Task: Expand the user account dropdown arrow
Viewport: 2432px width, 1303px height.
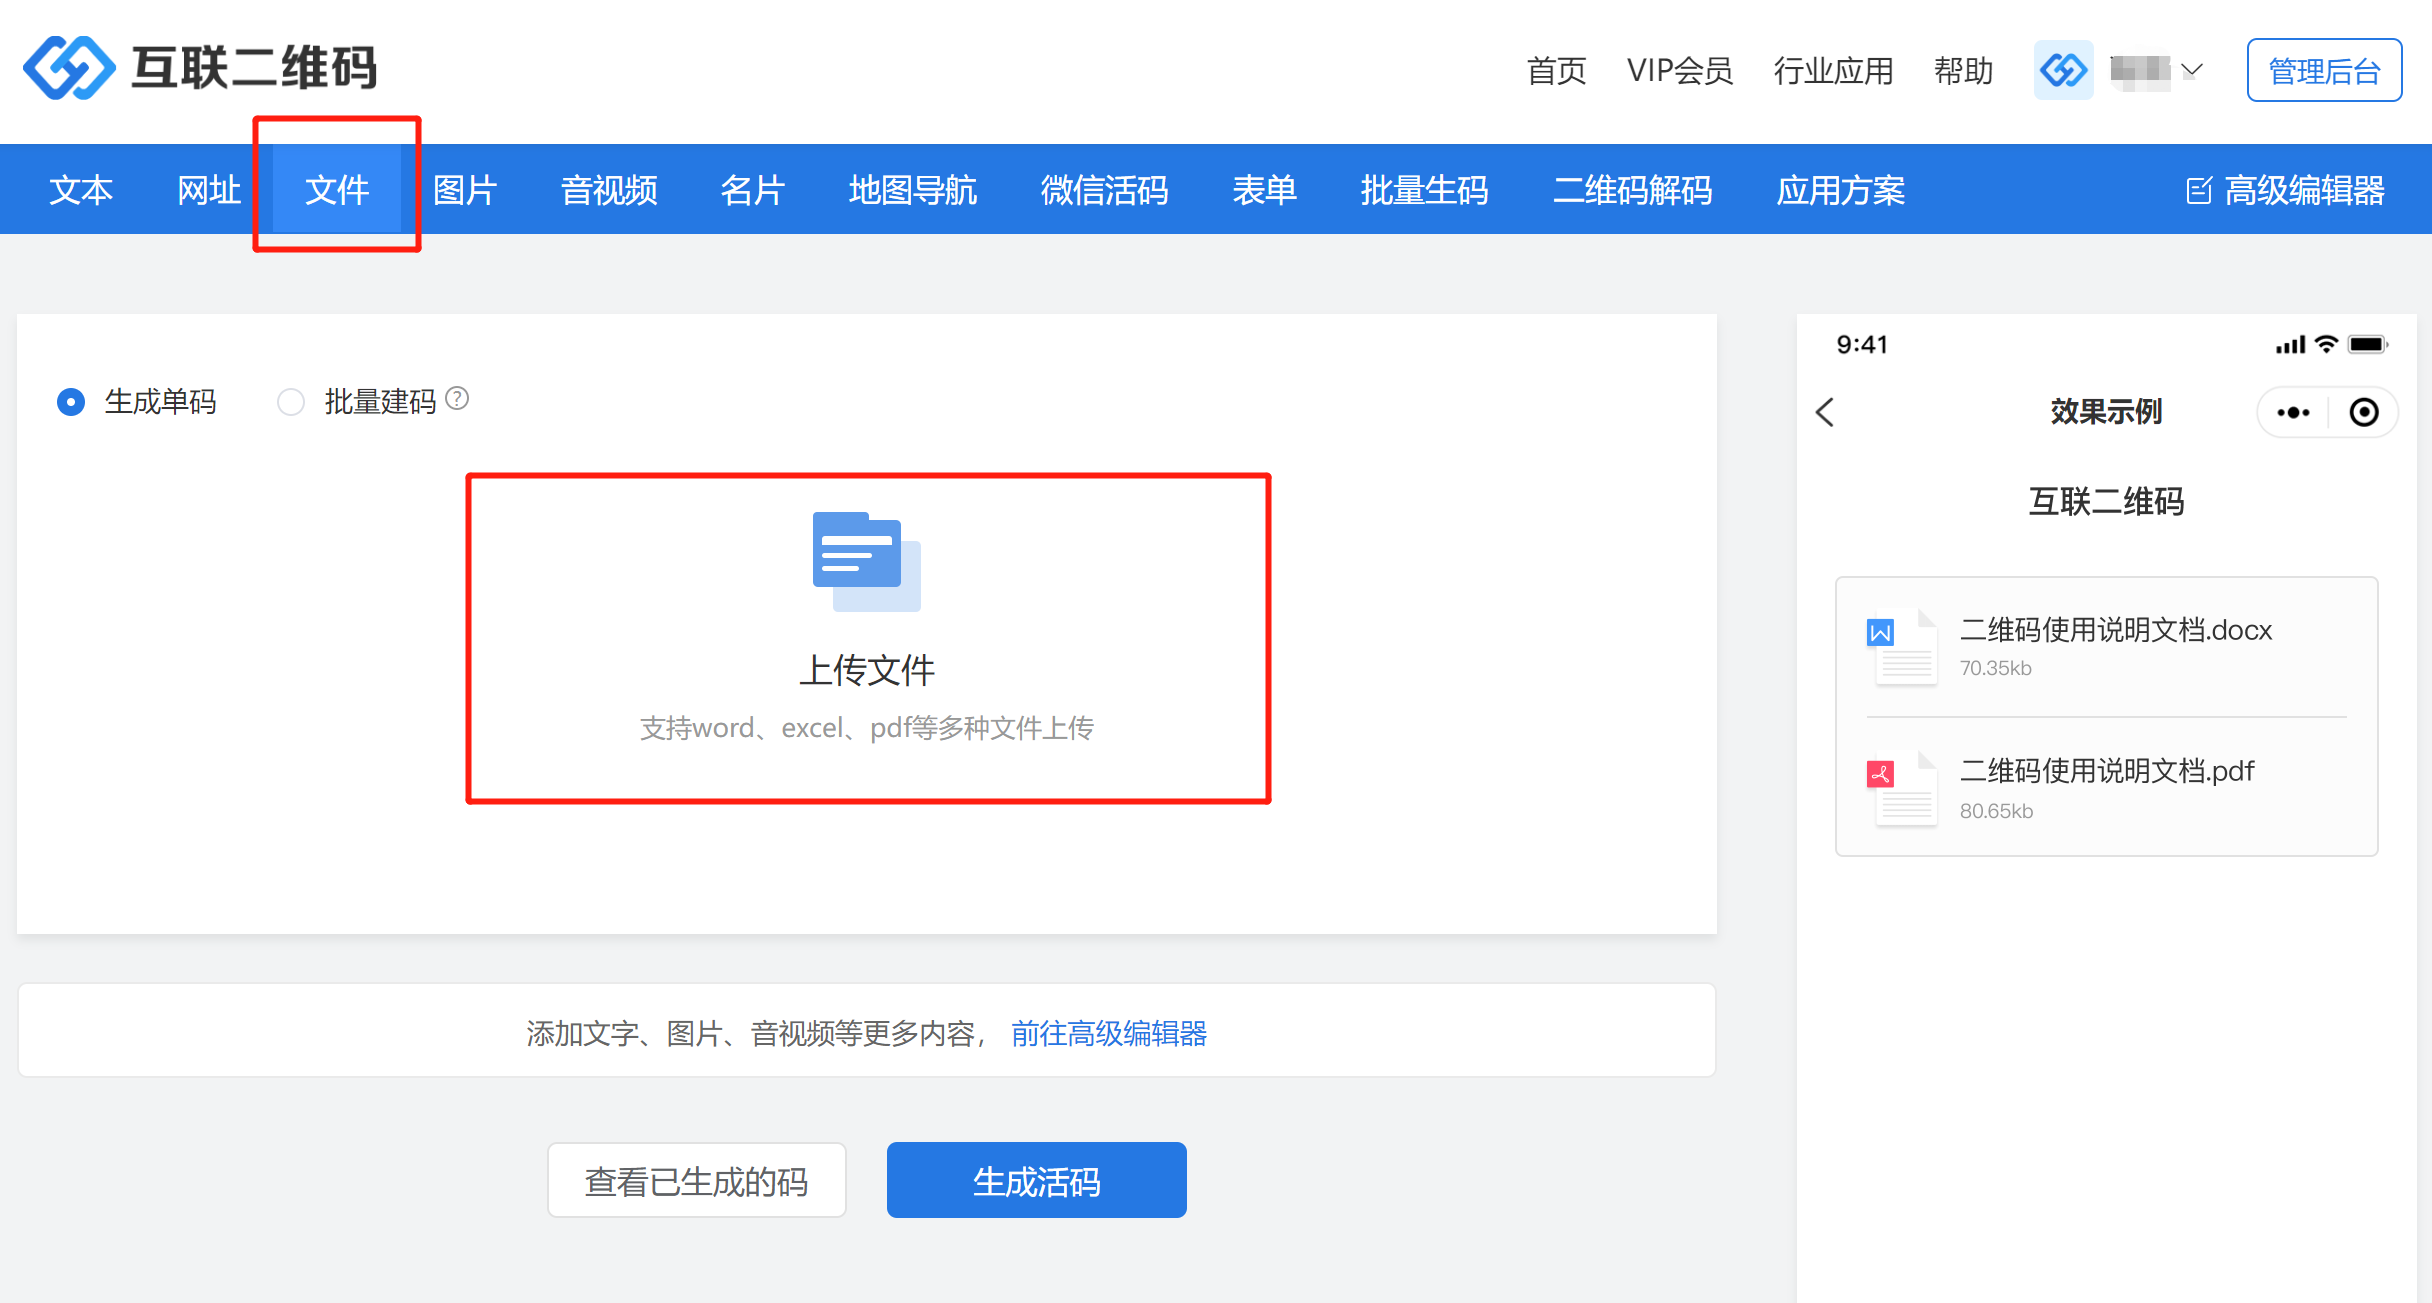Action: 2192,70
